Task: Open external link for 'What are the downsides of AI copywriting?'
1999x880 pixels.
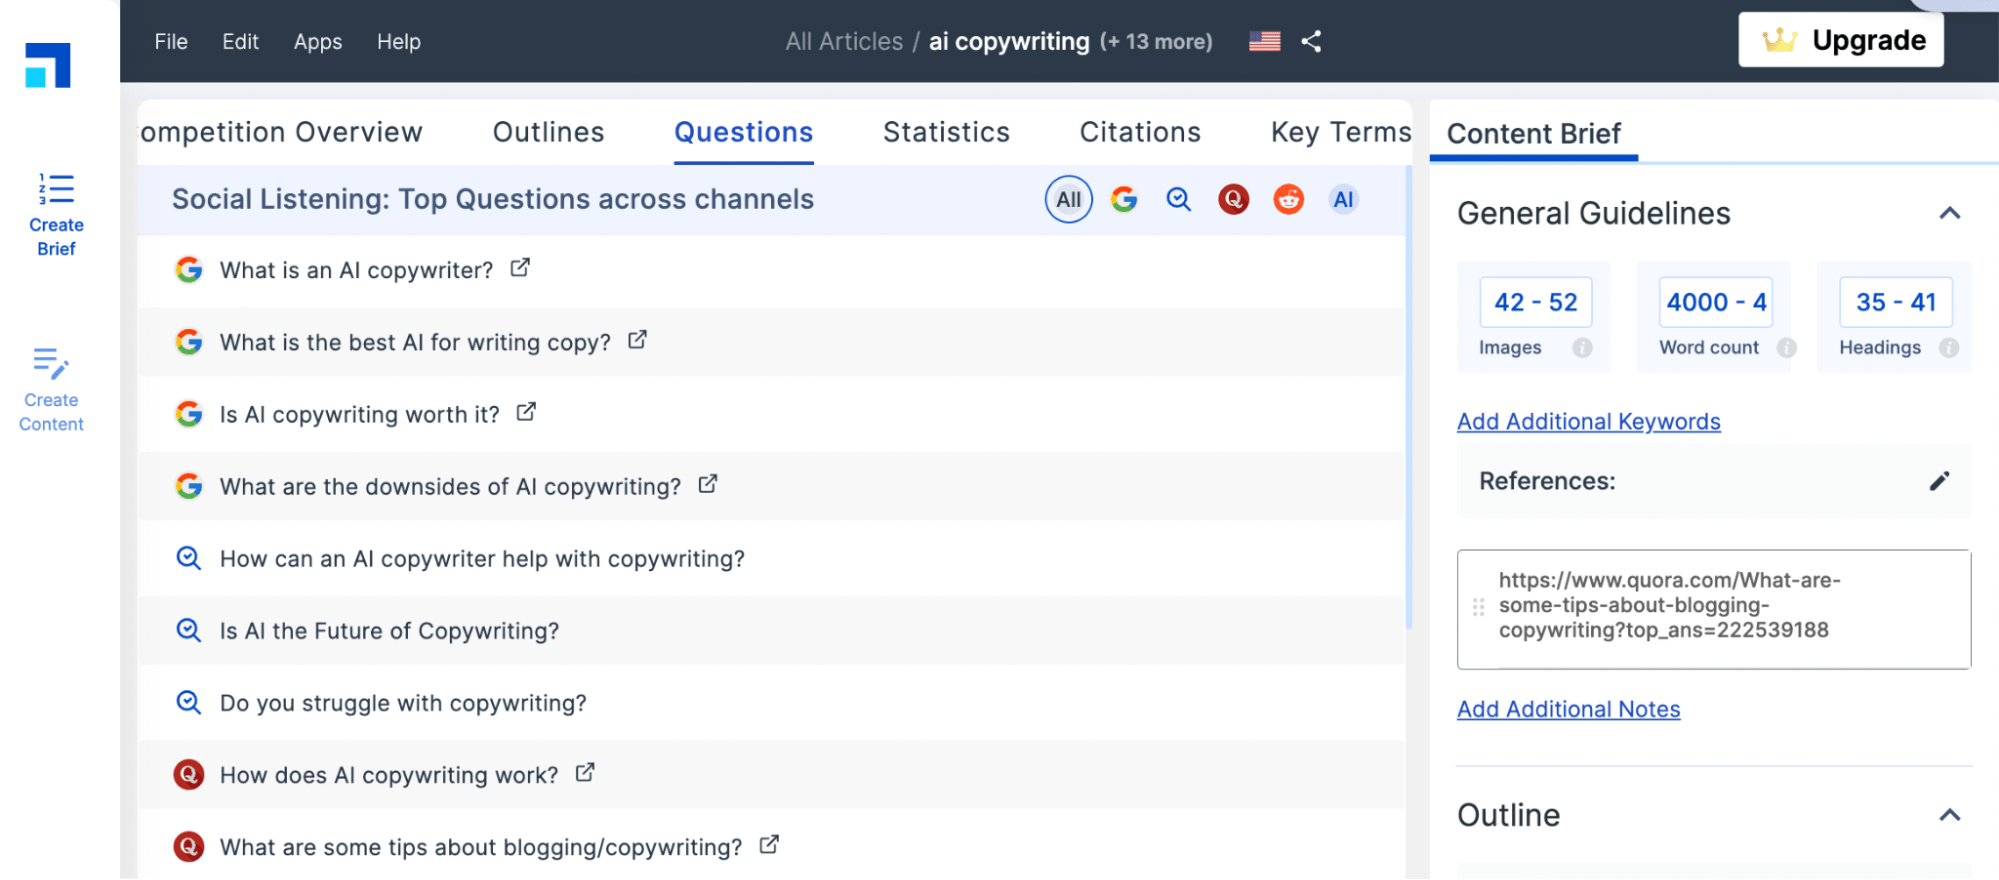Action: click(x=708, y=484)
